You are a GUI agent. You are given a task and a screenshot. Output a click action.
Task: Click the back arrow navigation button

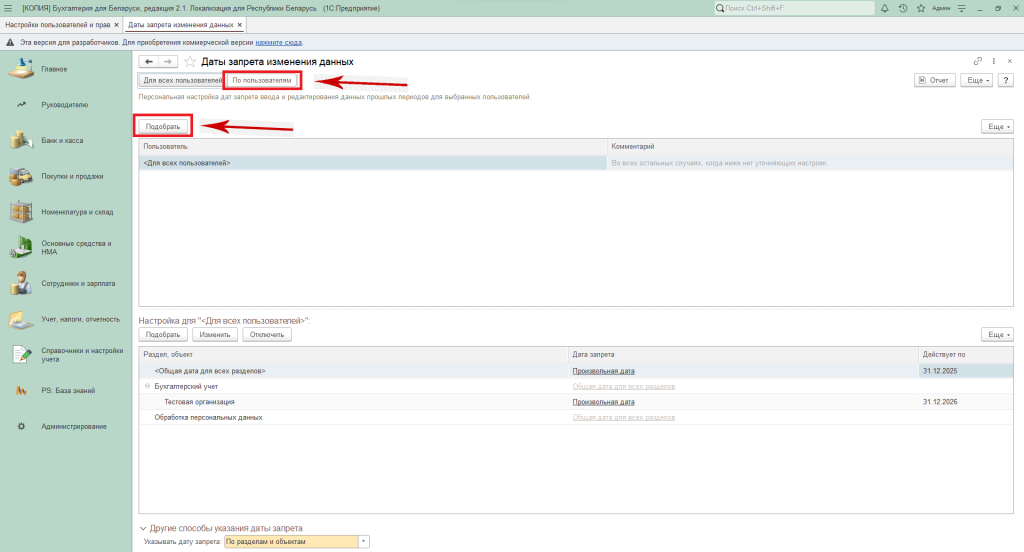coord(149,61)
